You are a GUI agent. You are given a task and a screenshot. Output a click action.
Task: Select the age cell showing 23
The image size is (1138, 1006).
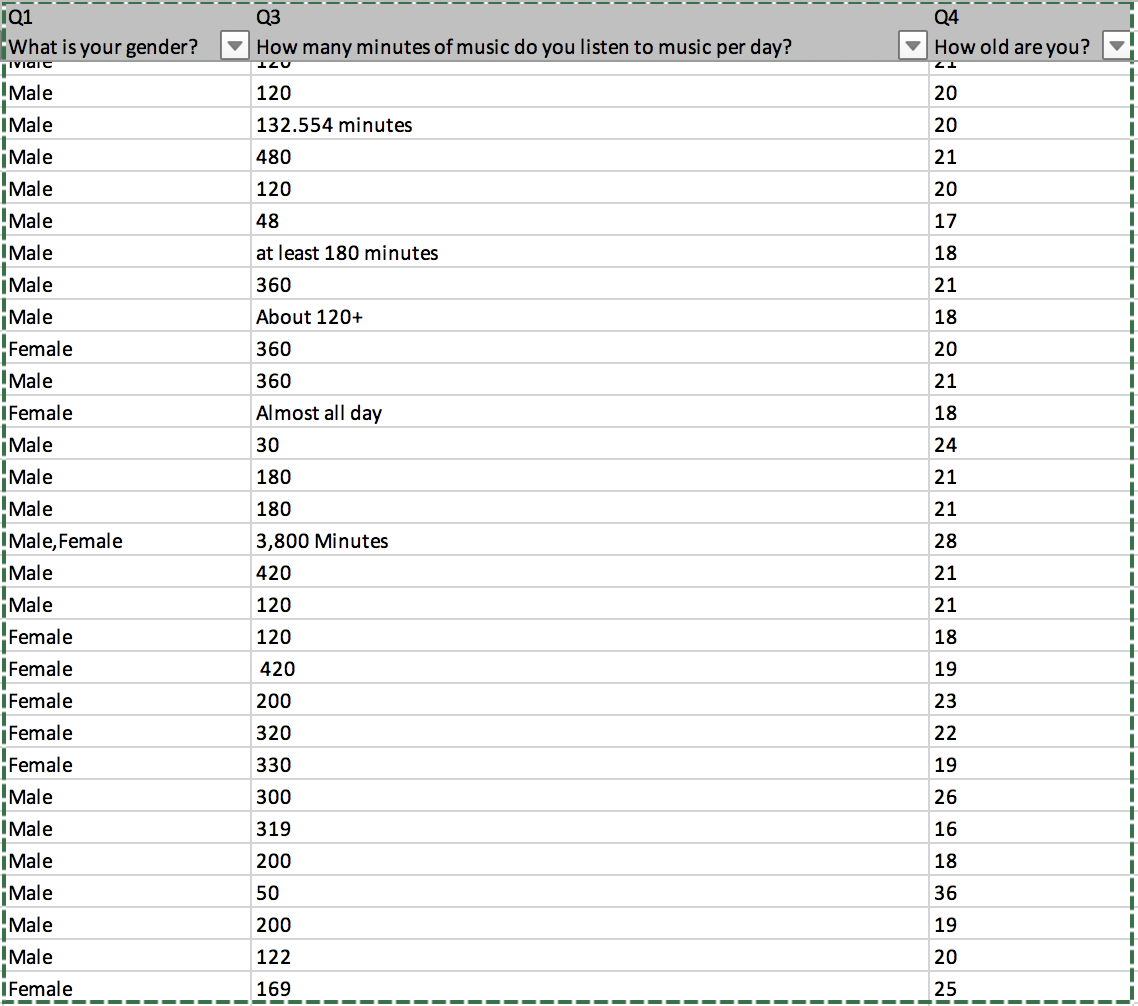click(x=1031, y=701)
